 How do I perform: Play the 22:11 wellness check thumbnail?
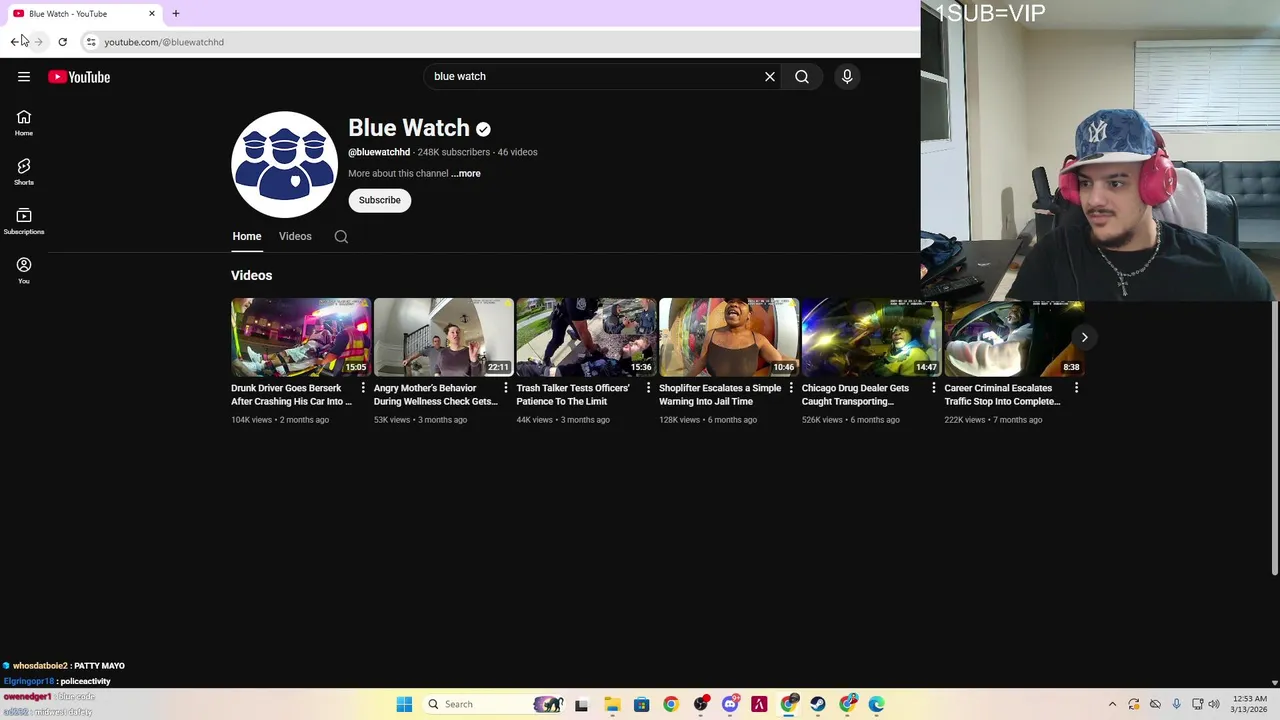[x=444, y=337]
